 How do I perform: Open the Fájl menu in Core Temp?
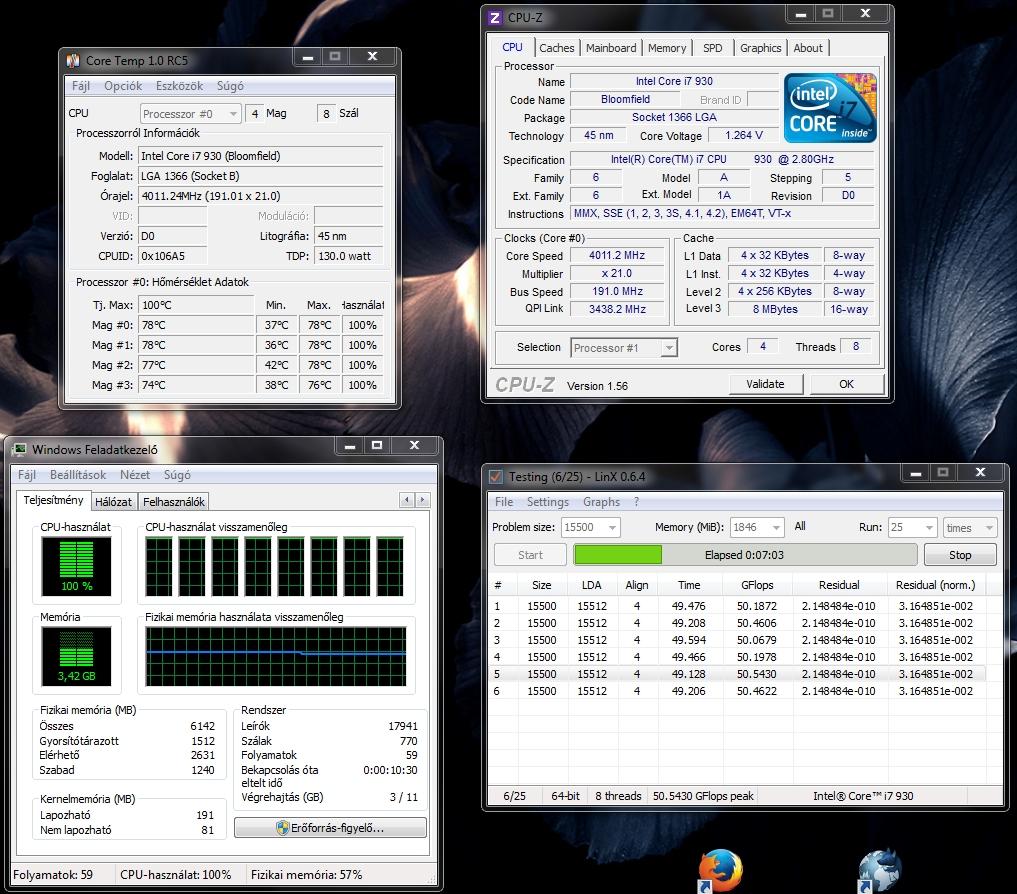point(80,86)
